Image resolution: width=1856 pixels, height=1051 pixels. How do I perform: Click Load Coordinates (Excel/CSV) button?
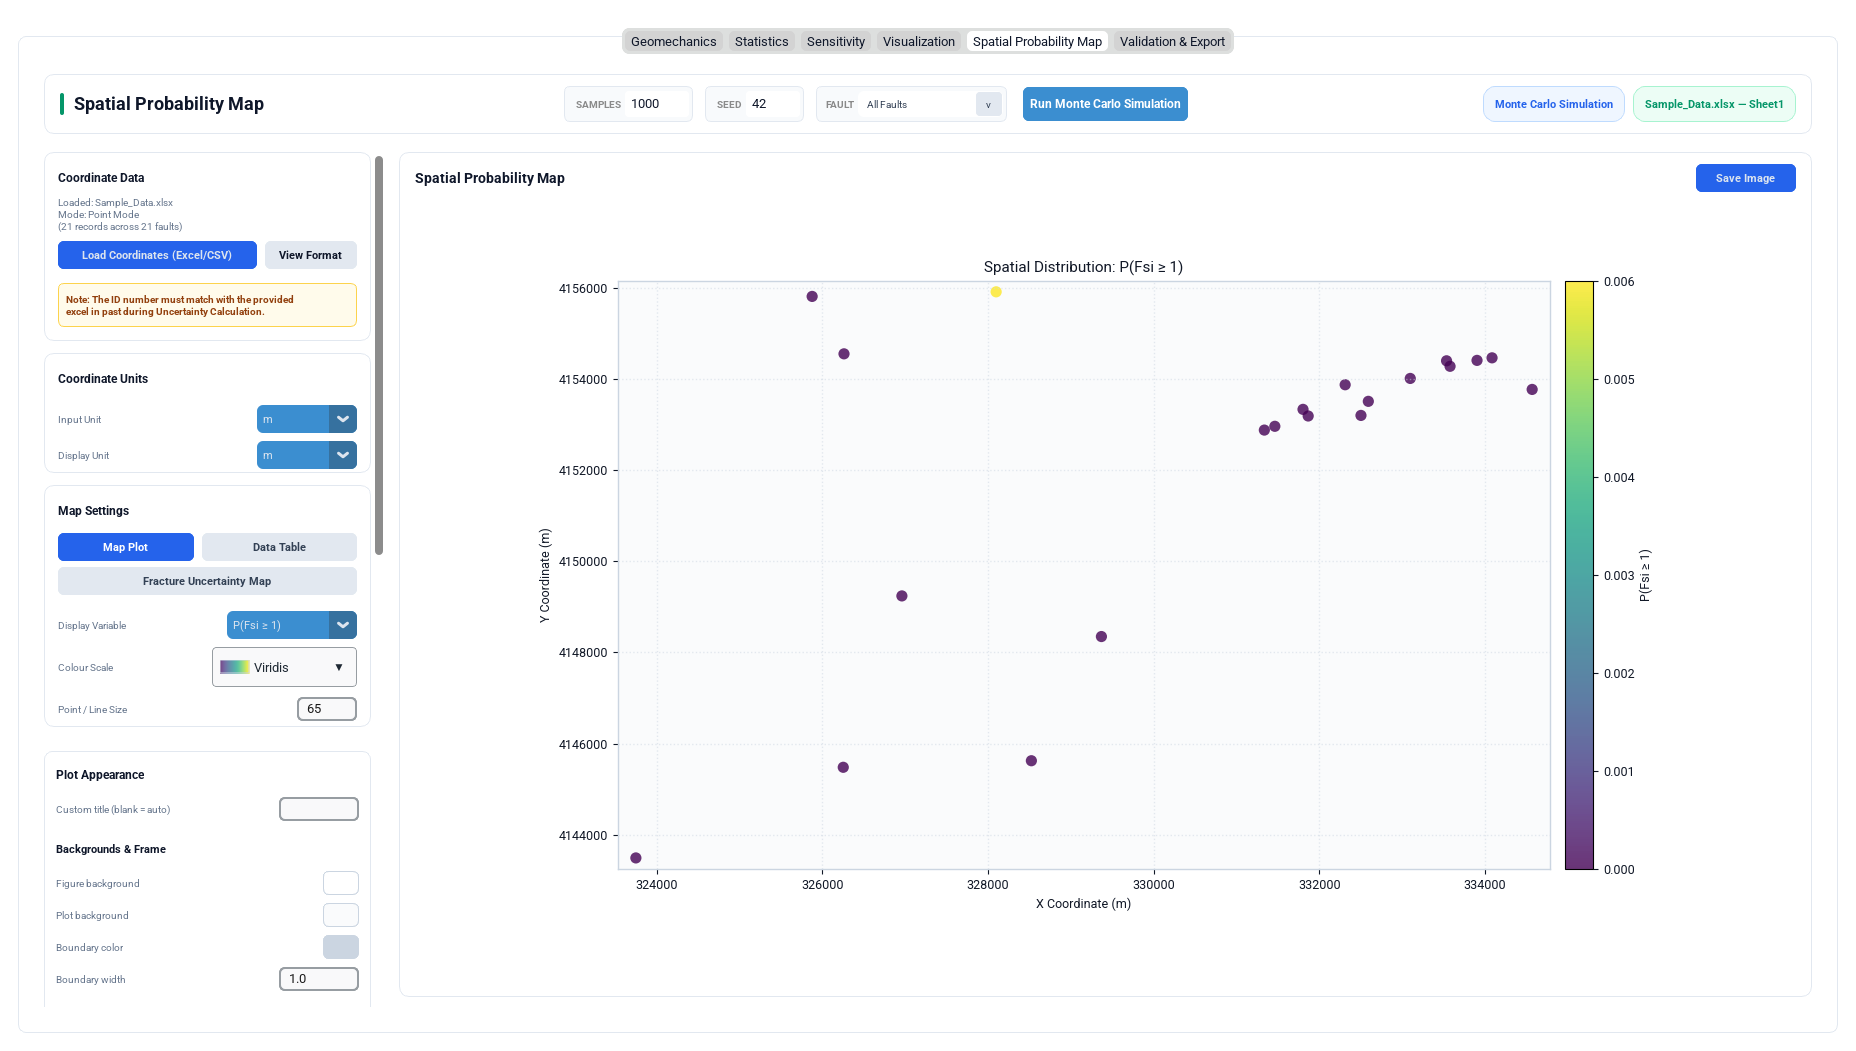157,255
